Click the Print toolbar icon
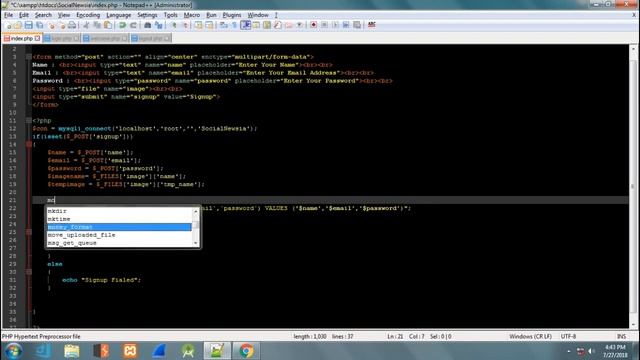The height and width of the screenshot is (360, 640). [x=72, y=25]
